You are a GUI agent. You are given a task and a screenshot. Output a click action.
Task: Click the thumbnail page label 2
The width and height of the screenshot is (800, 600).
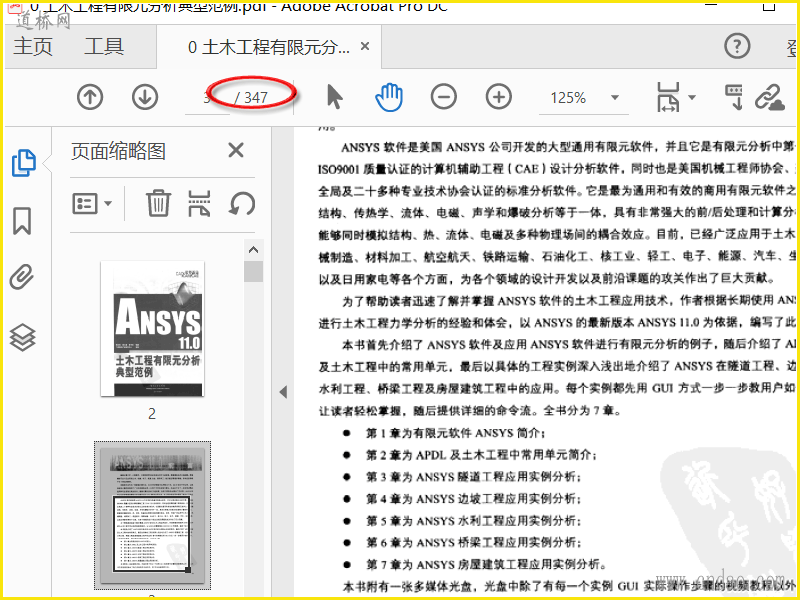152,413
